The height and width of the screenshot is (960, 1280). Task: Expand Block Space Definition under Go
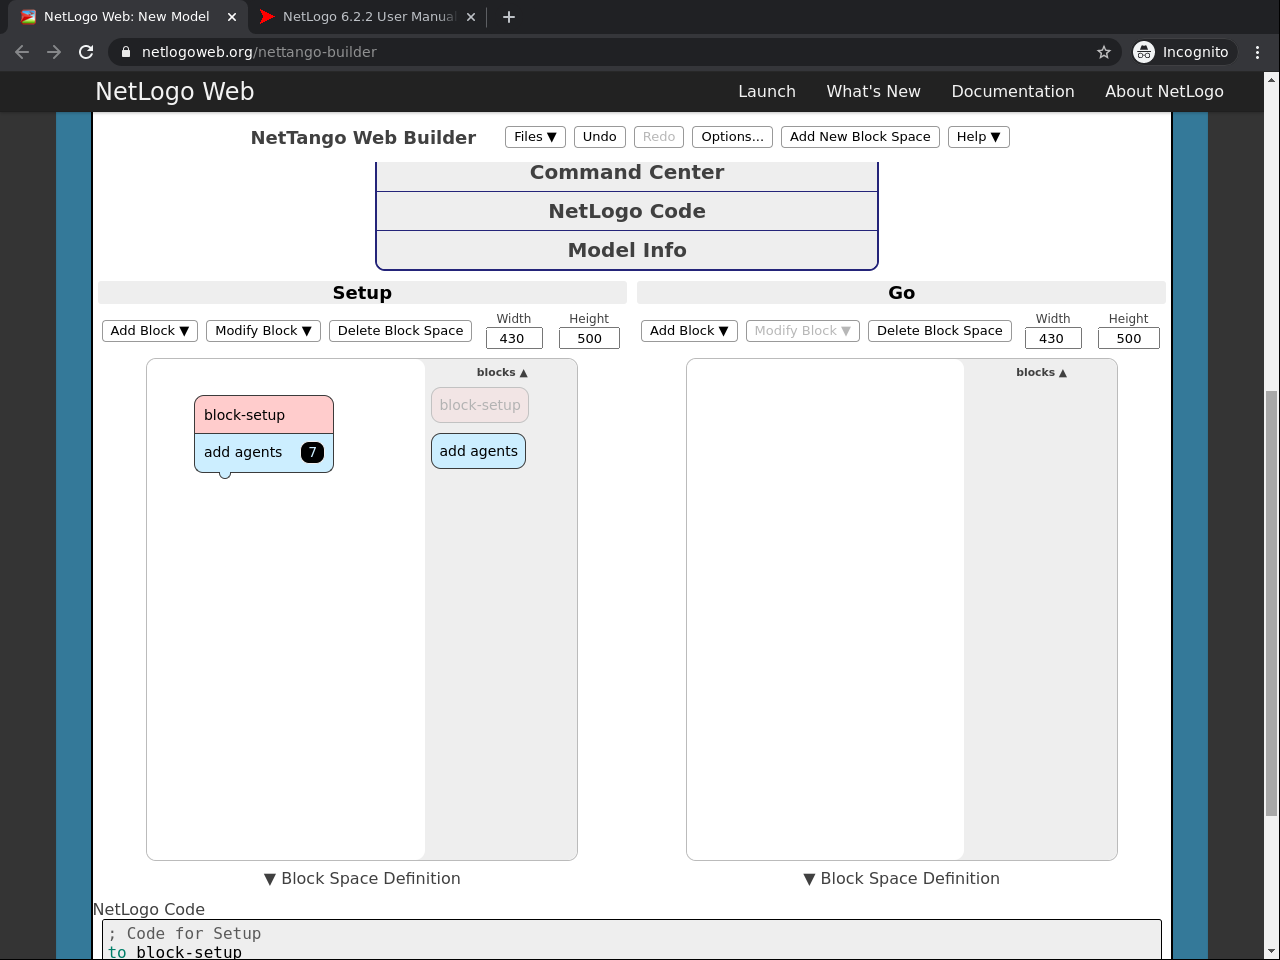tap(901, 878)
